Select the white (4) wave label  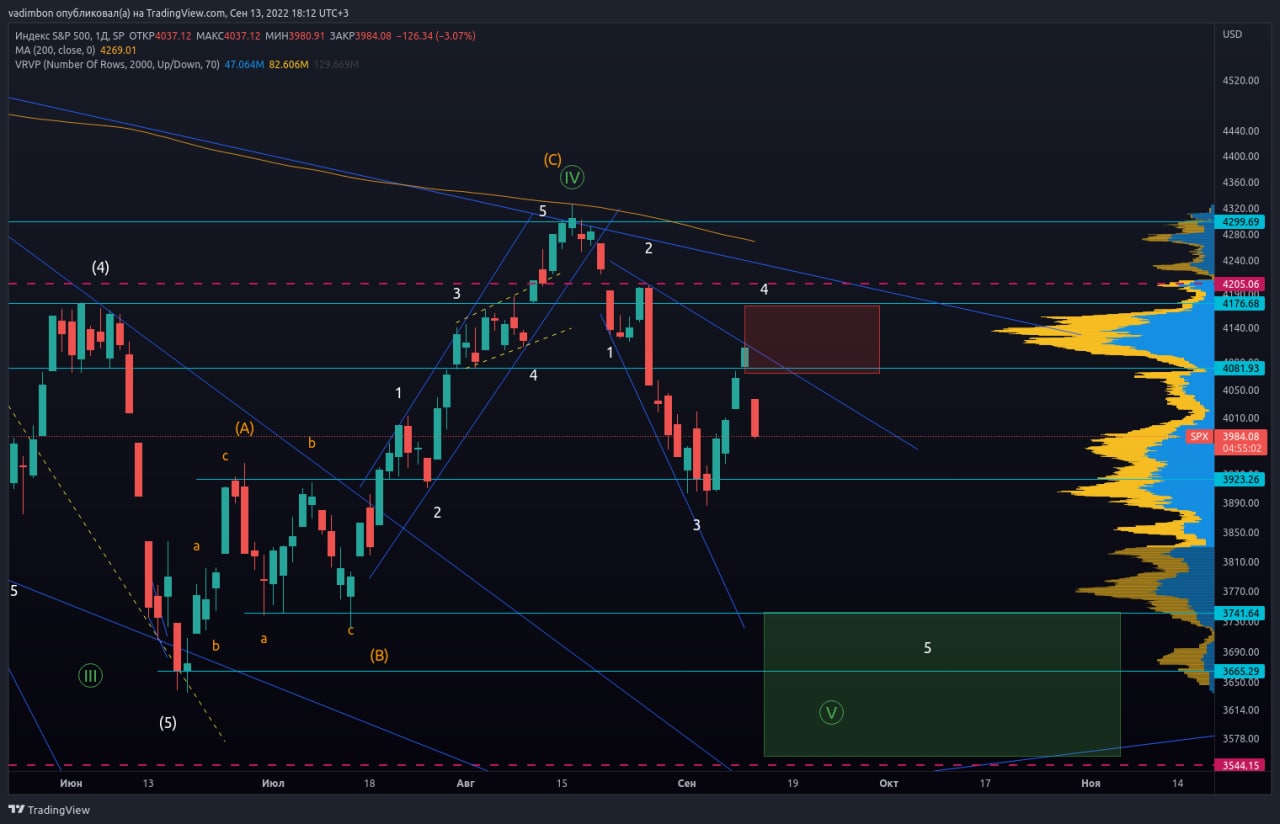click(x=100, y=267)
